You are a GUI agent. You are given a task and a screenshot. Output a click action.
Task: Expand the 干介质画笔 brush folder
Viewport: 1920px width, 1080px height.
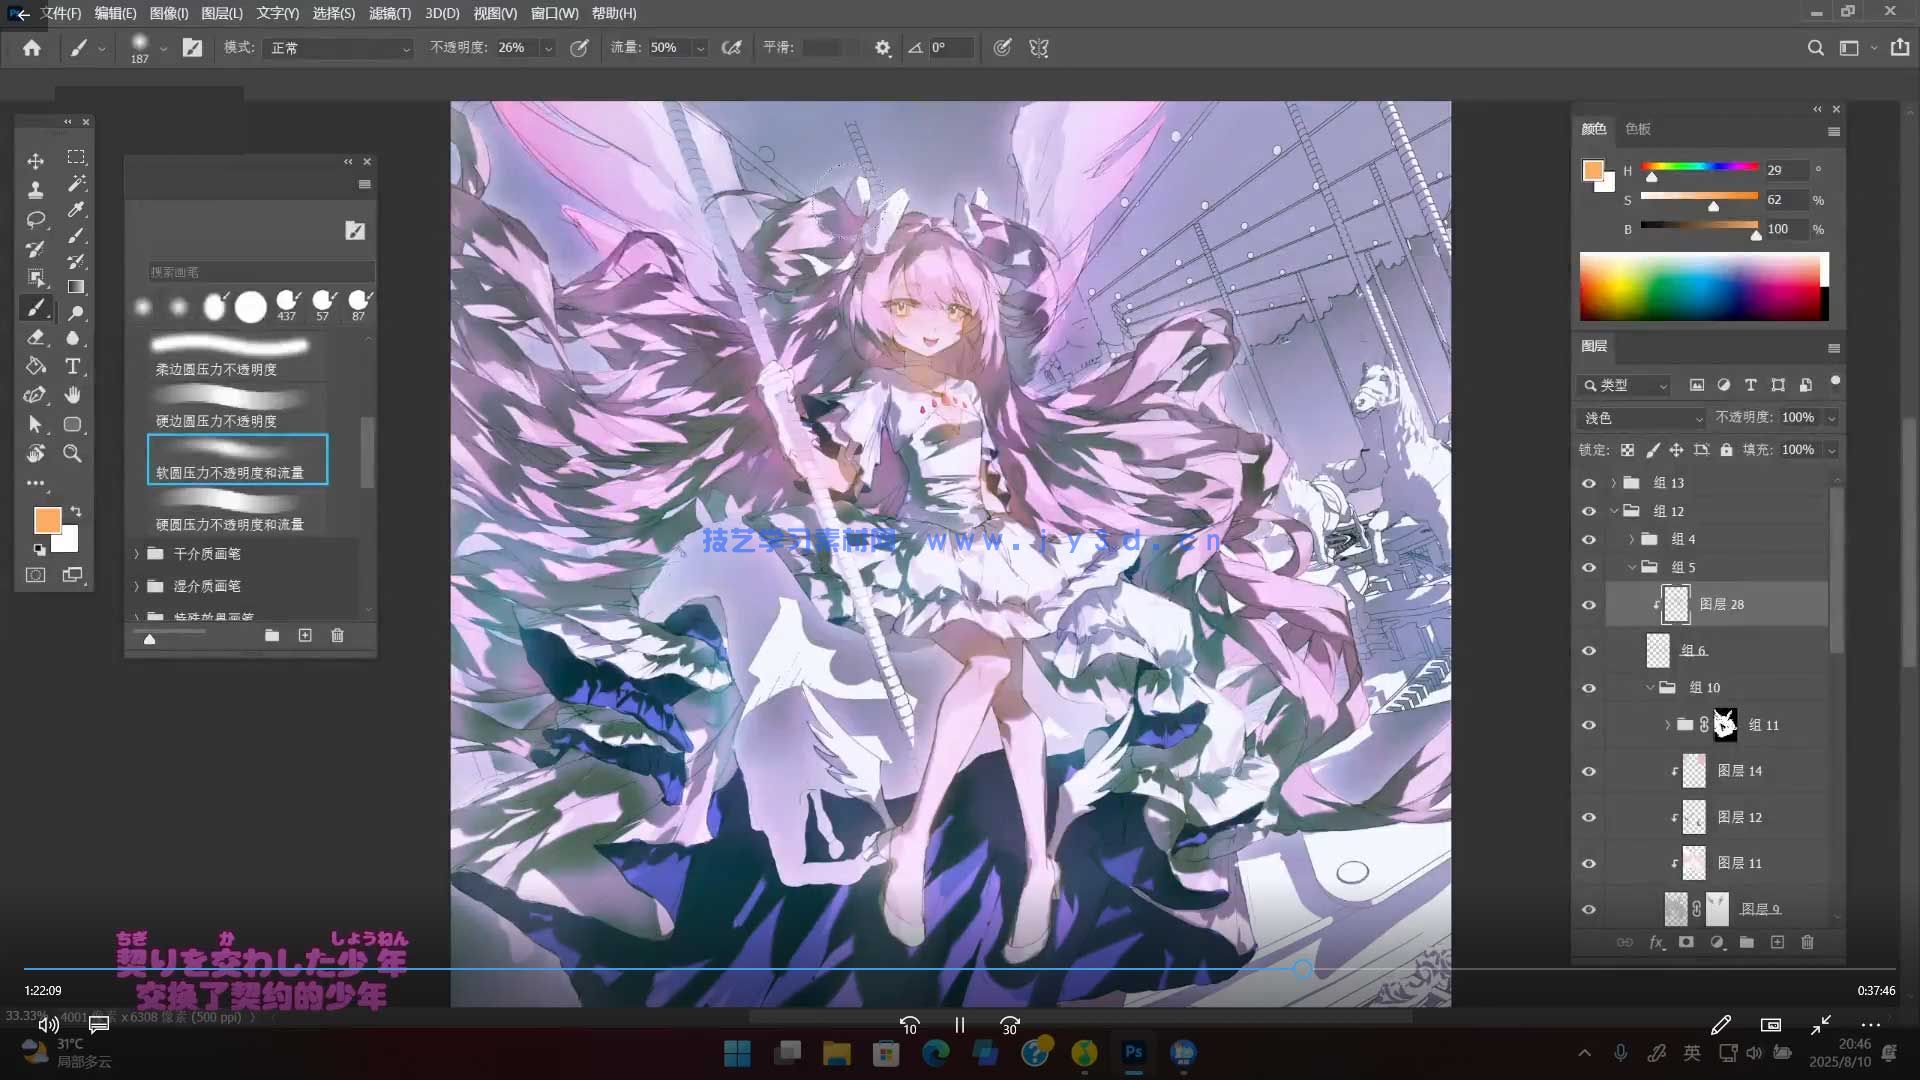[137, 553]
